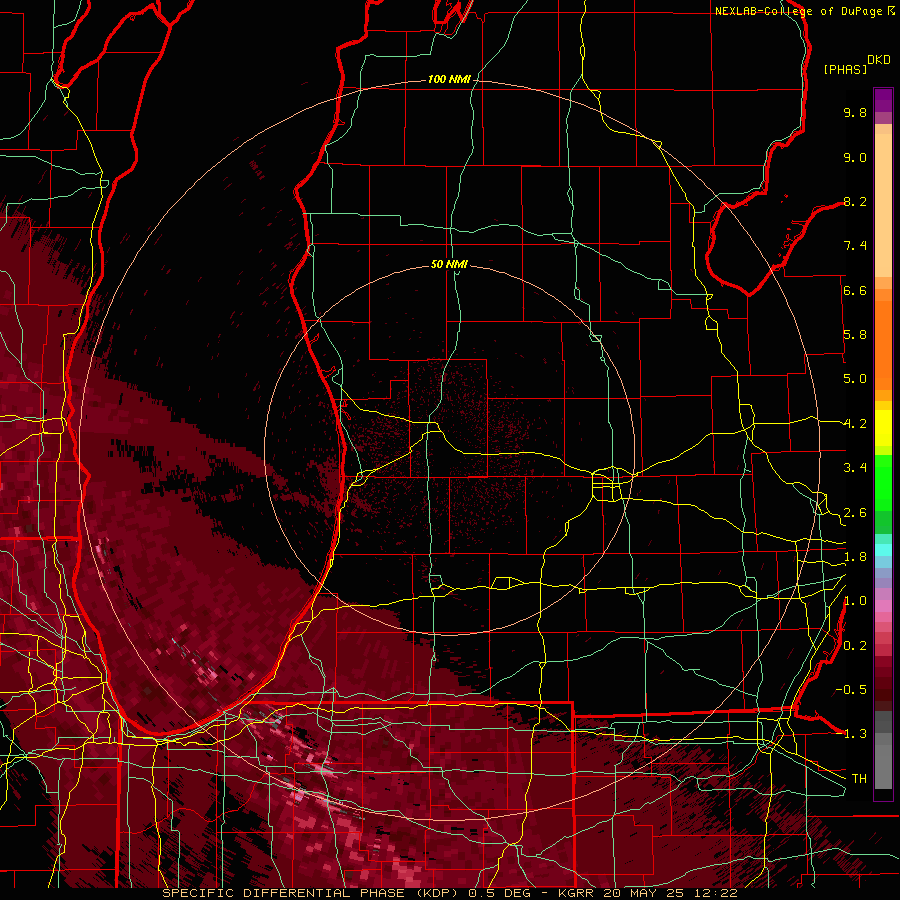Click the 5.0 value on color scale
The width and height of the screenshot is (900, 900).
pyautogui.click(x=855, y=379)
